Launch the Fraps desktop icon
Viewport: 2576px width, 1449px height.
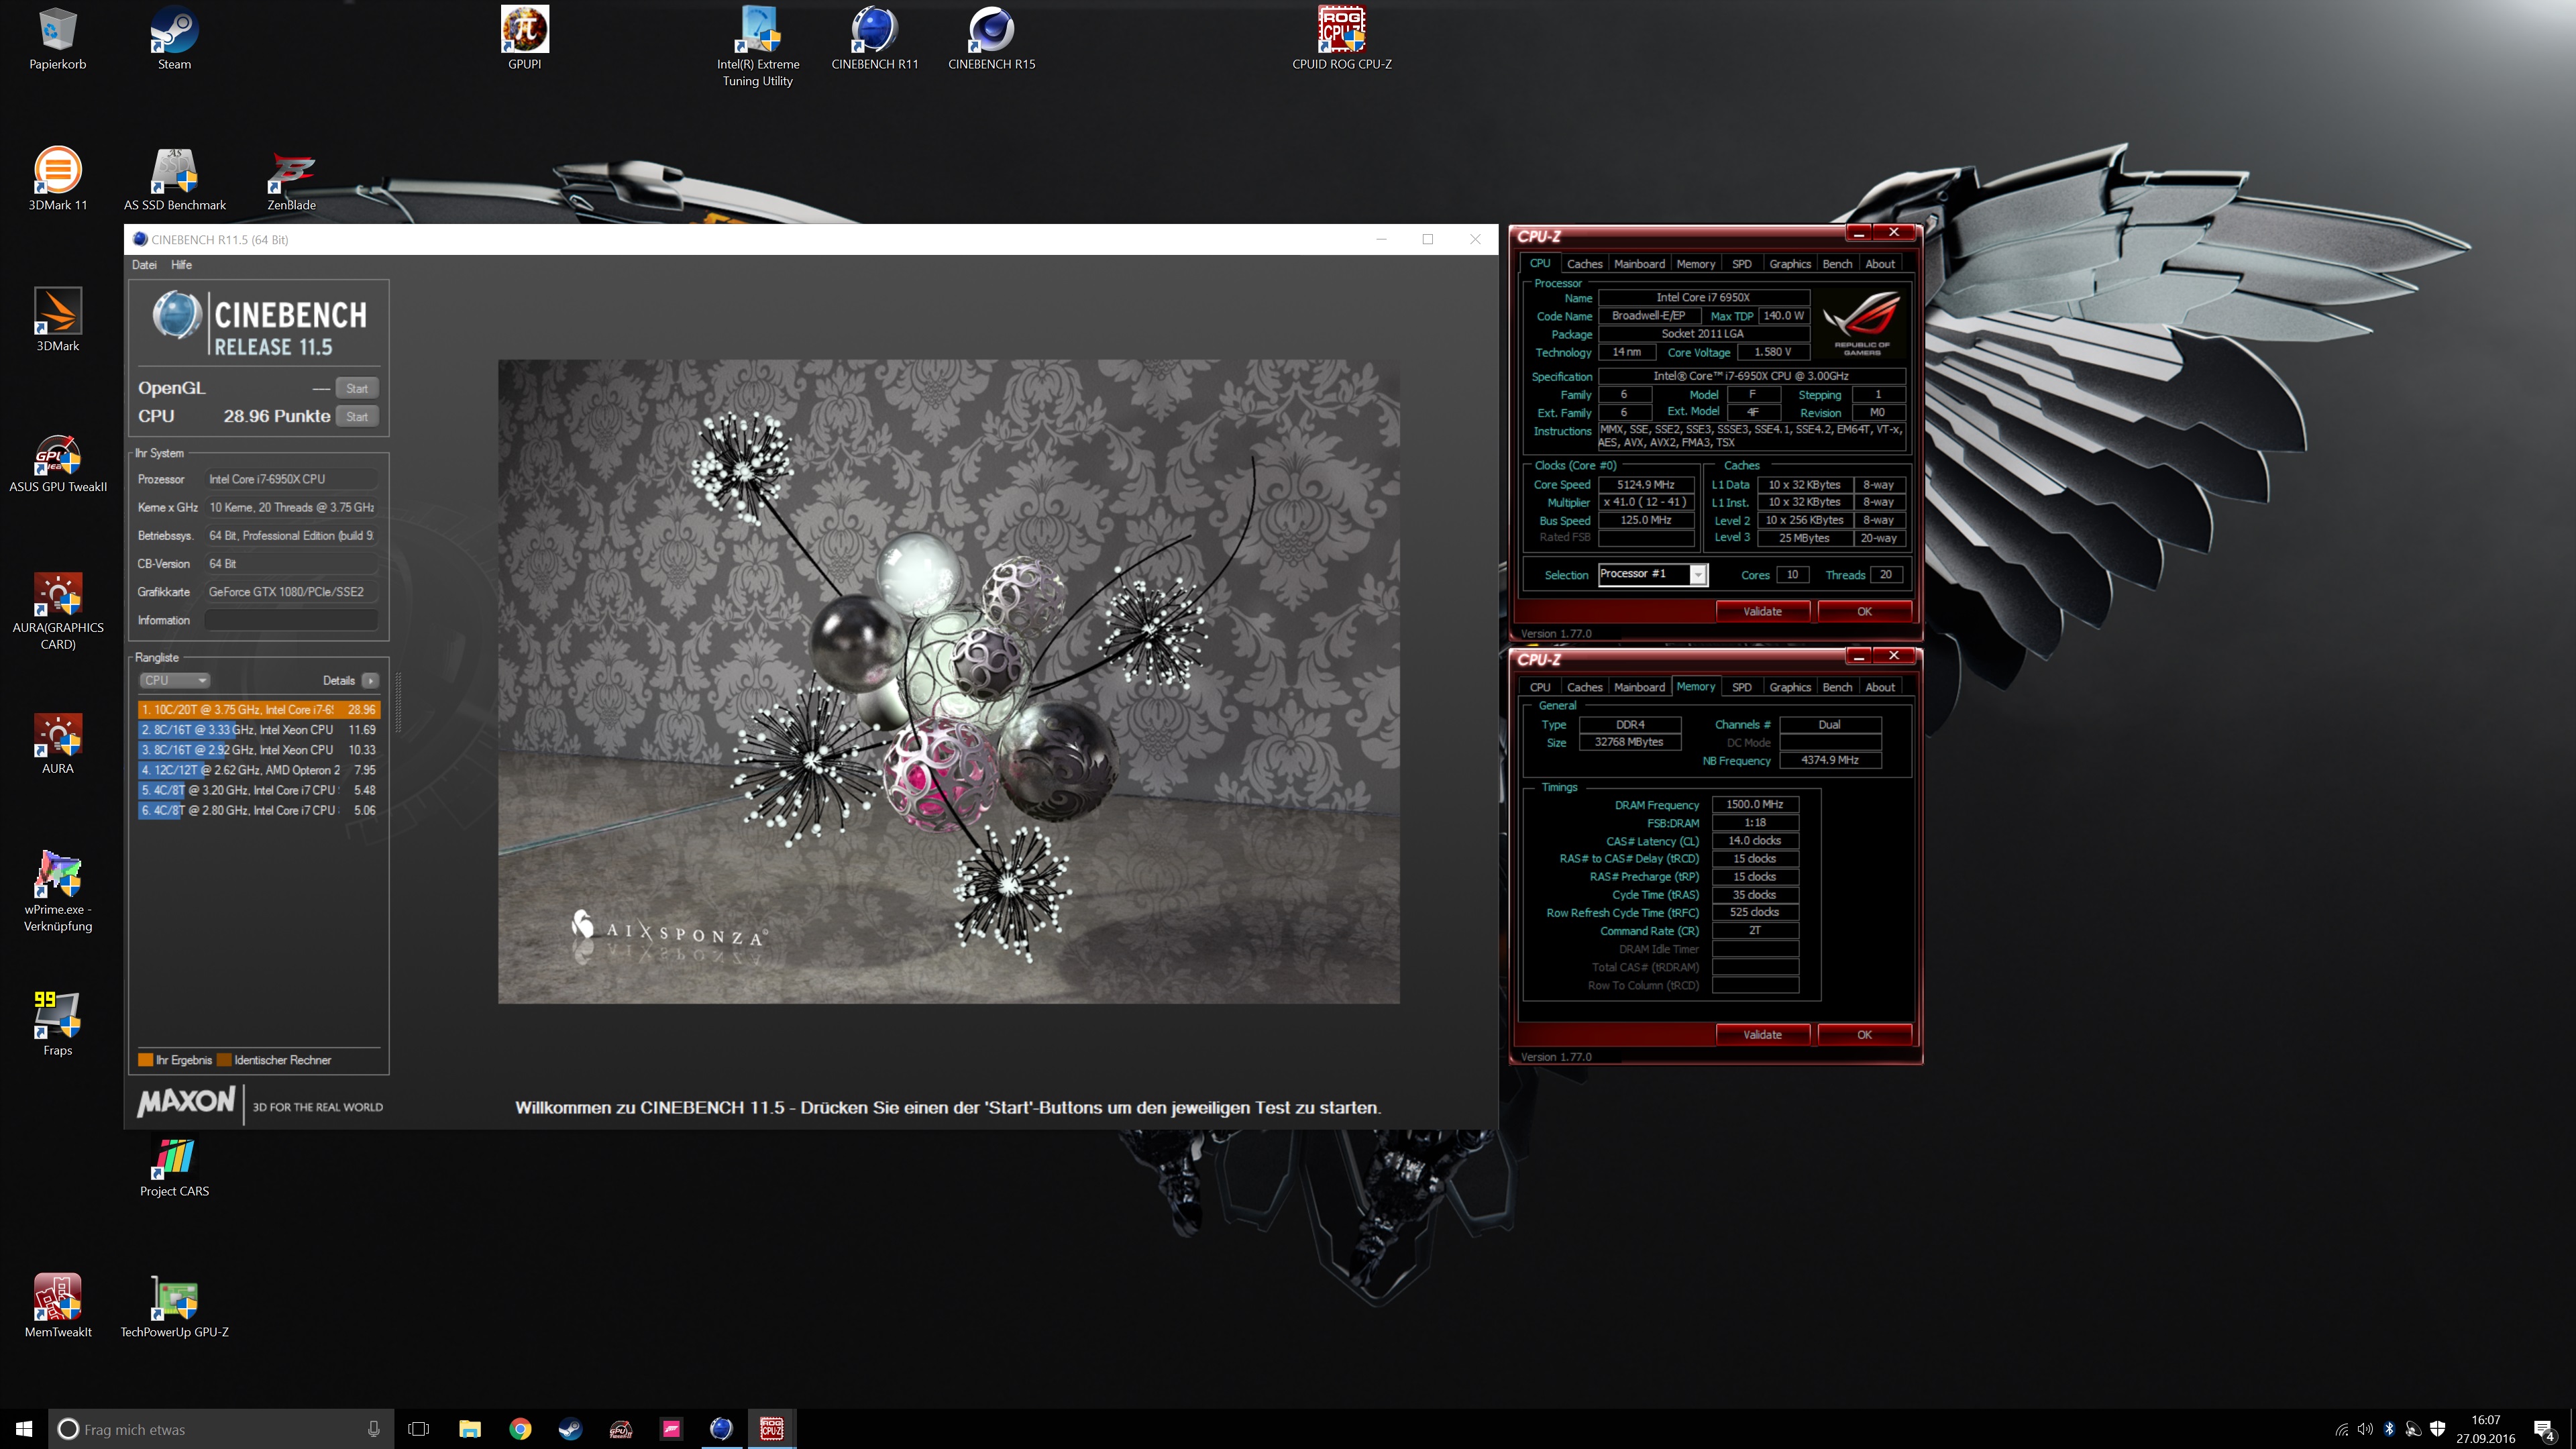coord(58,1024)
